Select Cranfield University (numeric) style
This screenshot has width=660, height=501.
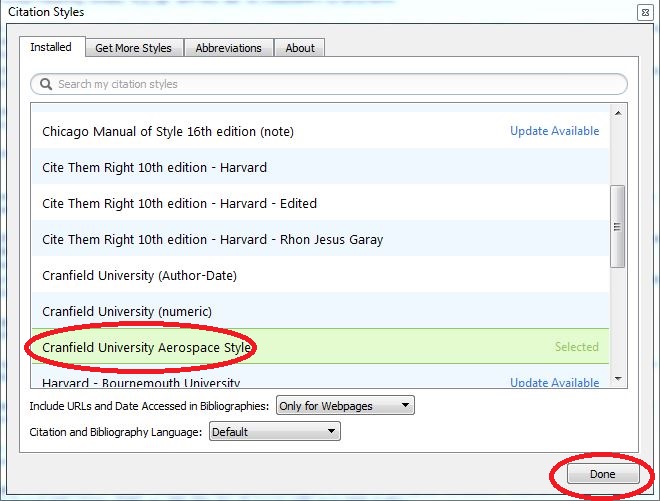[127, 311]
